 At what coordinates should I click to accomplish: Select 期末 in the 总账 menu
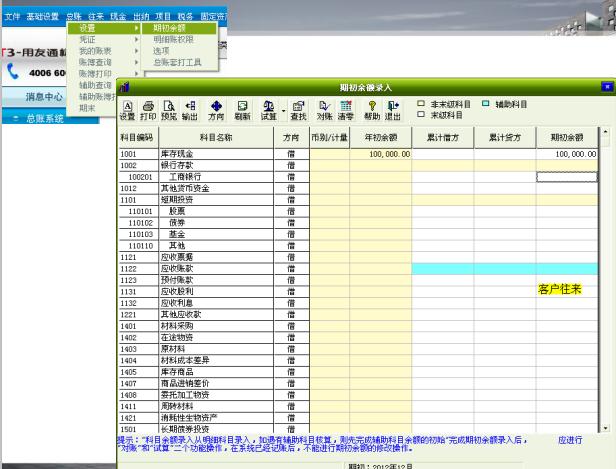tap(87, 108)
